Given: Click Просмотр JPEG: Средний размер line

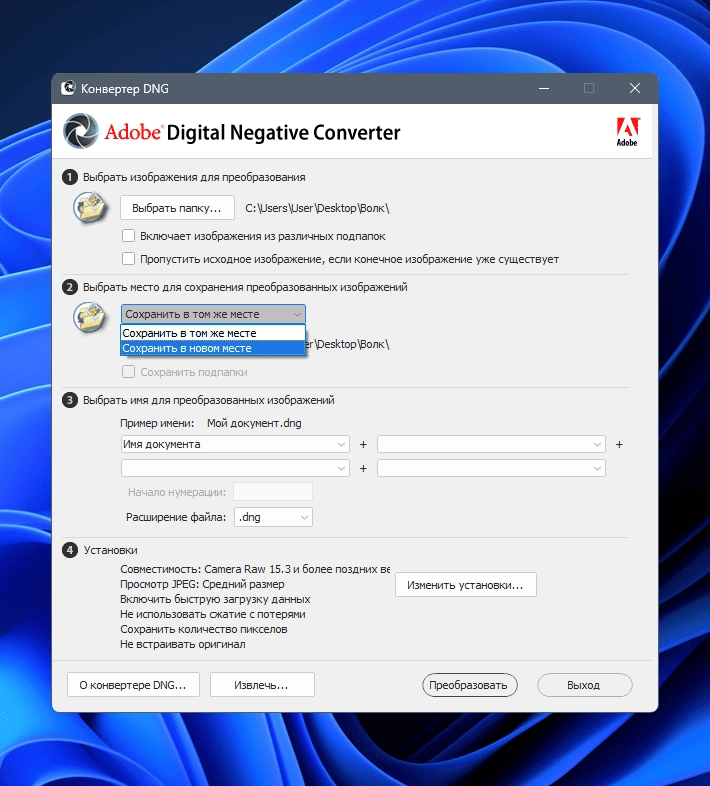Looking at the screenshot, I should click(x=202, y=584).
